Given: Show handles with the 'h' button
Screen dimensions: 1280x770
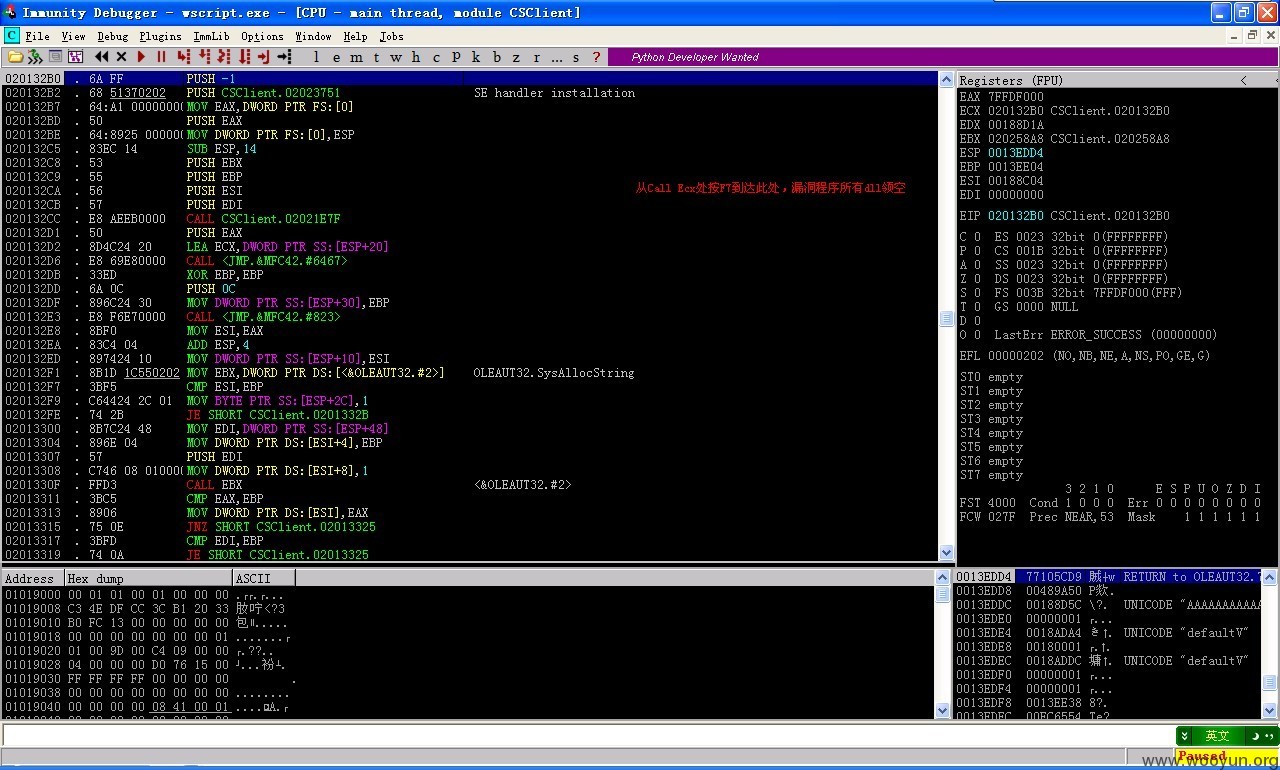Looking at the screenshot, I should (416, 57).
